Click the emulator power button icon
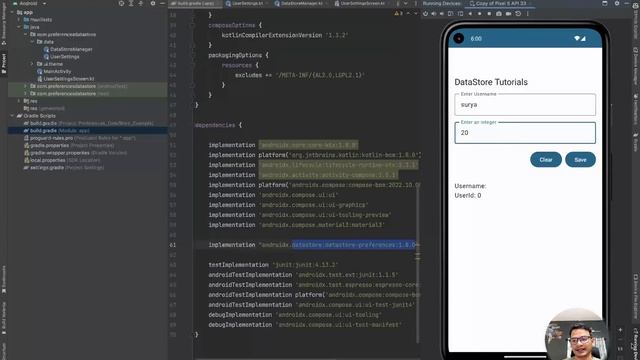Screen dimensions: 640x360 [425, 13]
